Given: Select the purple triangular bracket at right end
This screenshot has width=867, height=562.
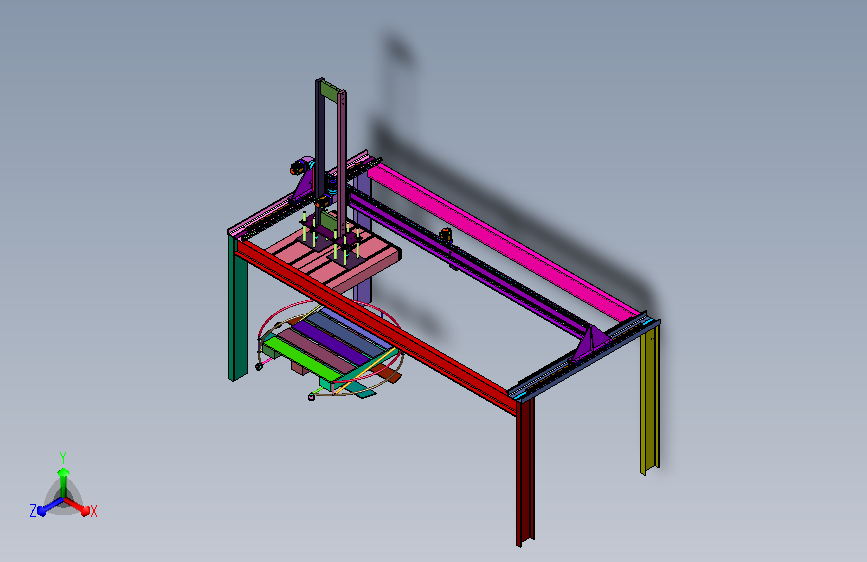Looking at the screenshot, I should tap(591, 343).
